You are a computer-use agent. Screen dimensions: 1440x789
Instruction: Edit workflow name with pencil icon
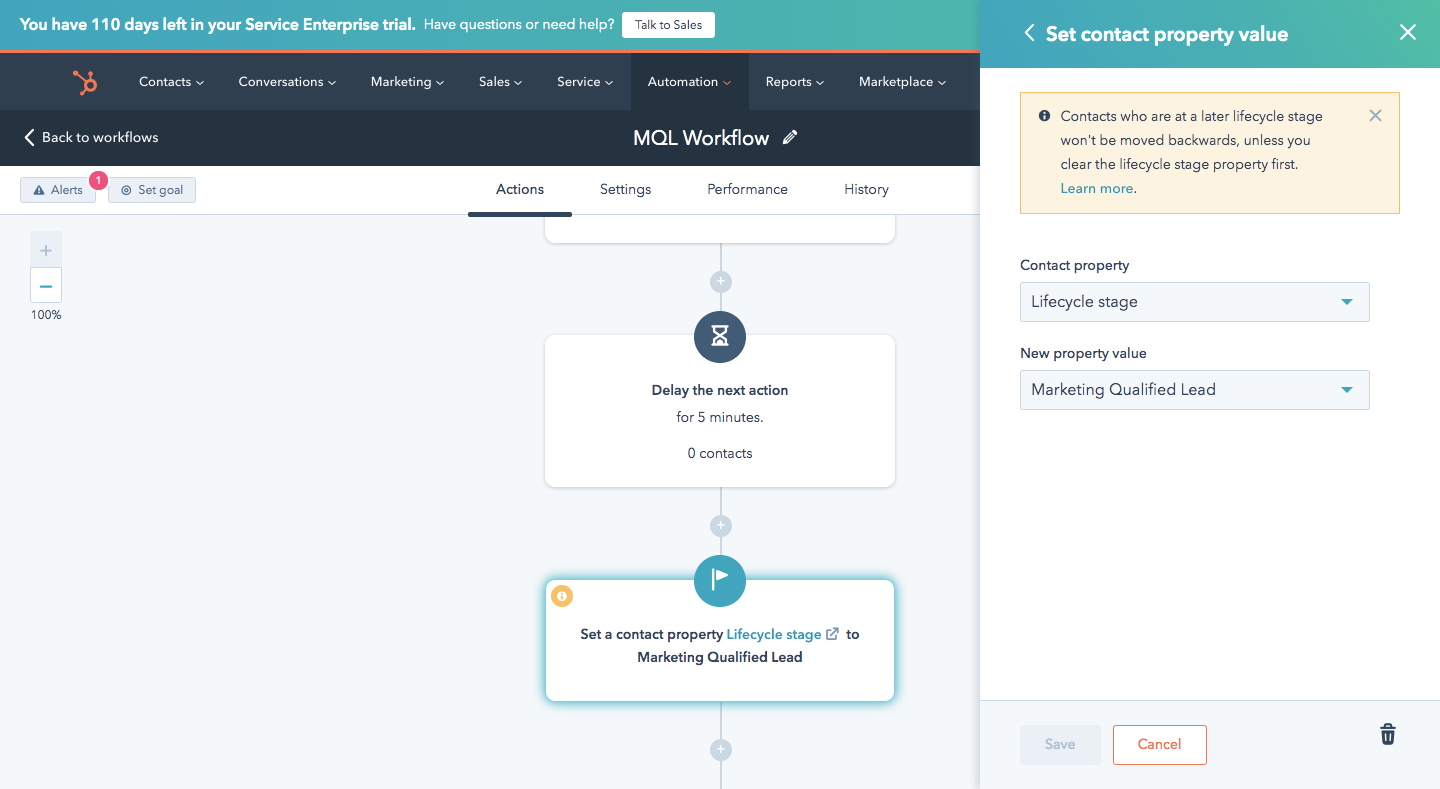(790, 138)
